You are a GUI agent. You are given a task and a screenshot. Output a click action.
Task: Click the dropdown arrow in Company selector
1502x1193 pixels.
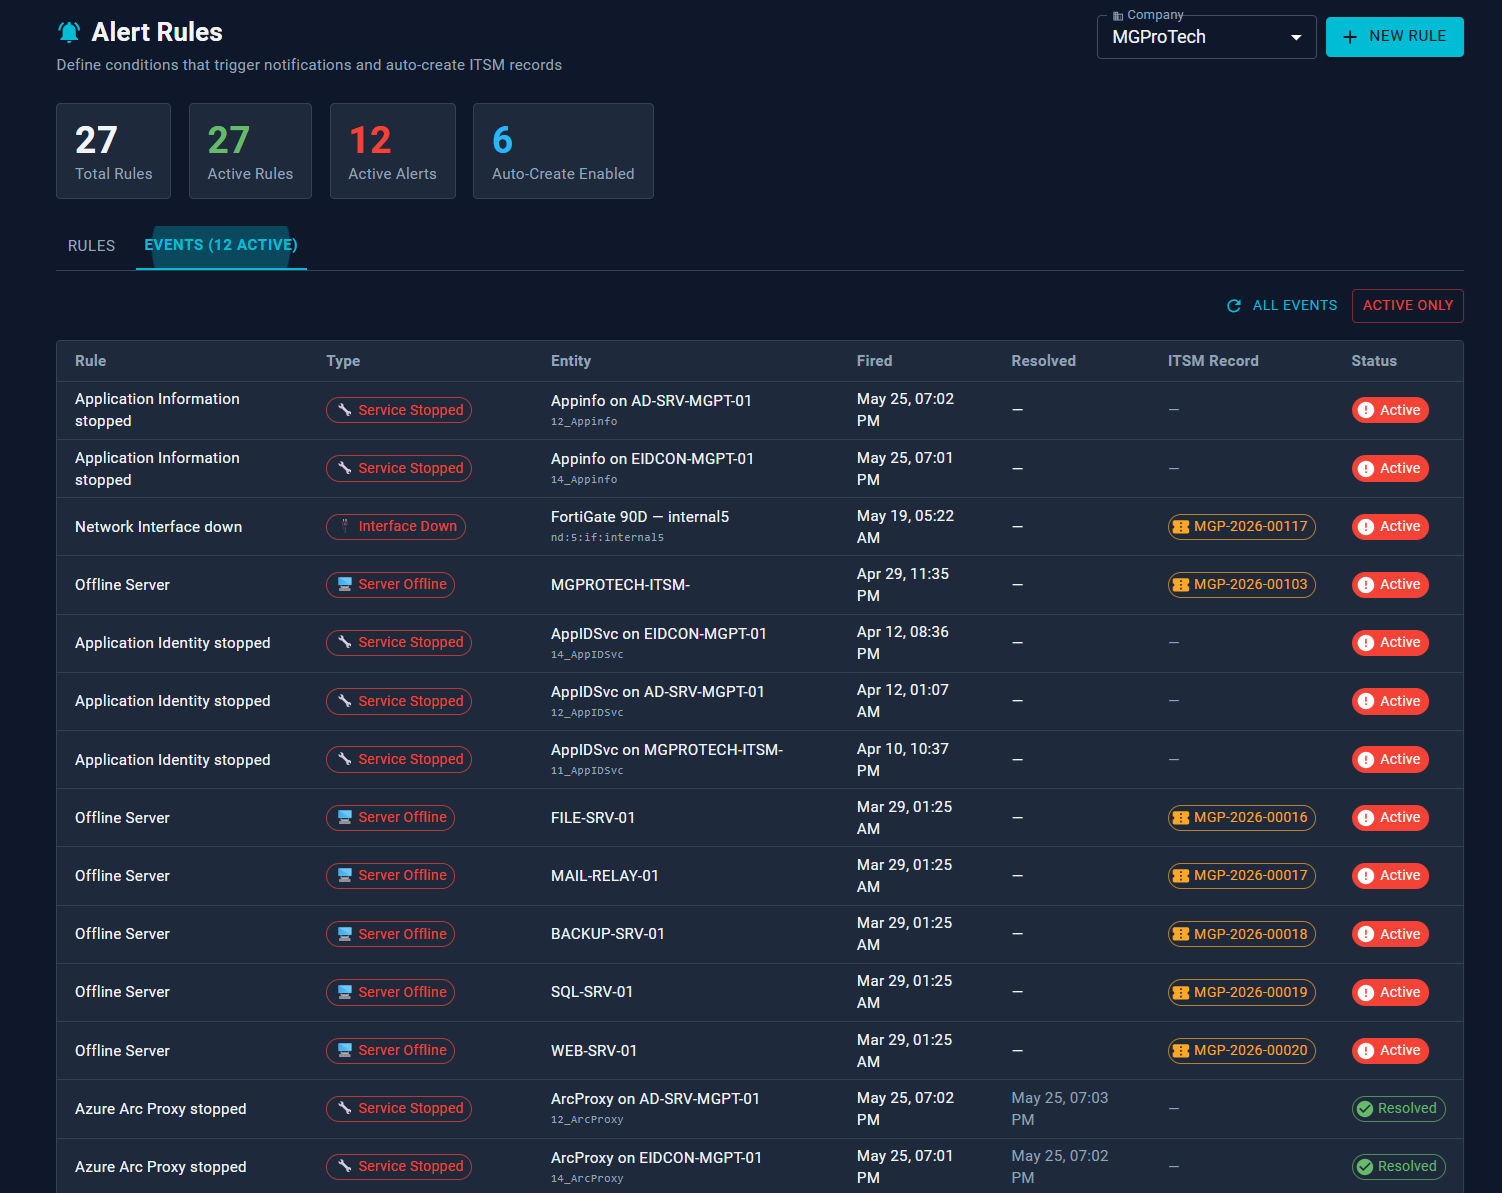pyautogui.click(x=1296, y=37)
